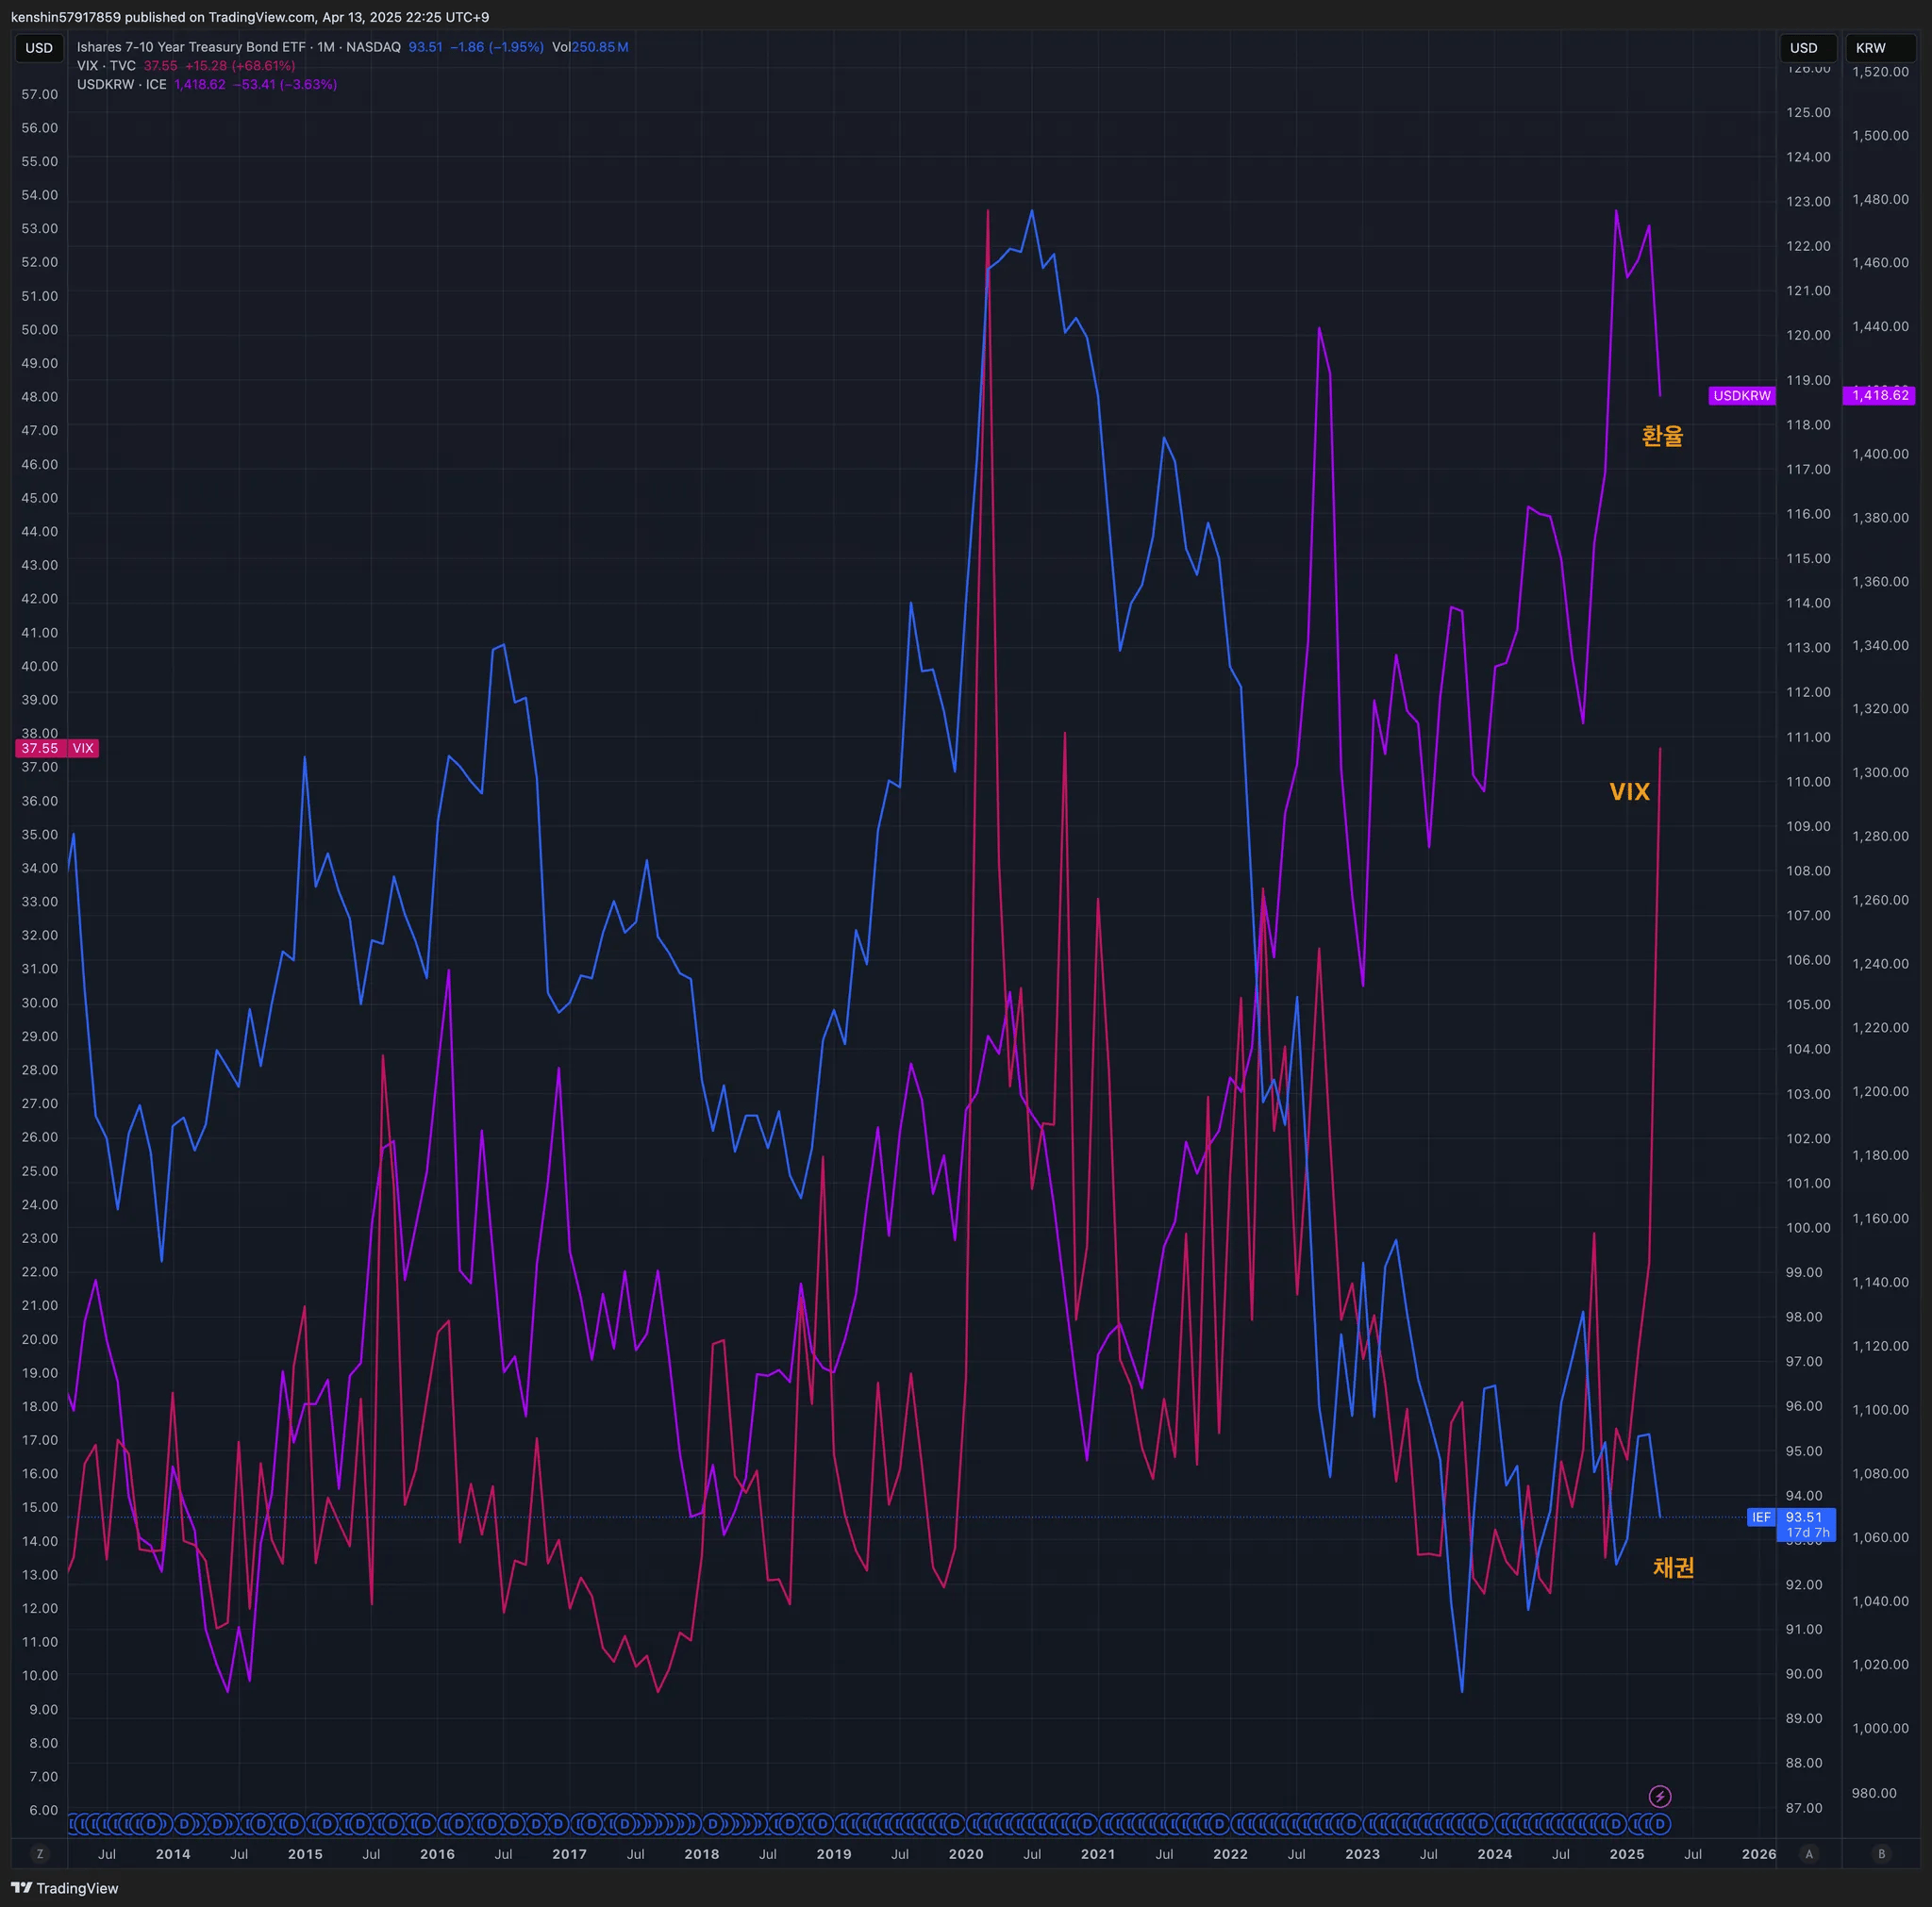Click the blue IEF series label tag

[x=1761, y=1517]
